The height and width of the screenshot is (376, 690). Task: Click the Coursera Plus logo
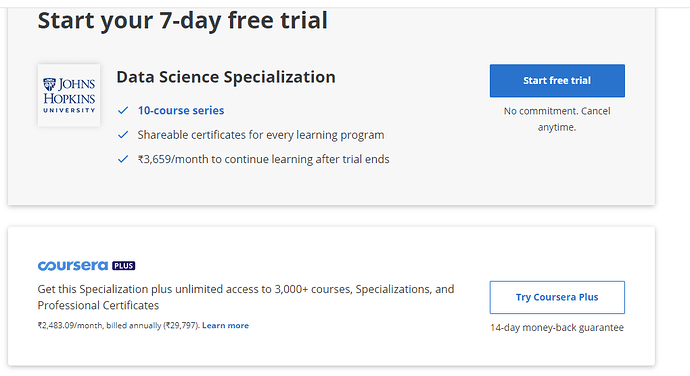(86, 265)
